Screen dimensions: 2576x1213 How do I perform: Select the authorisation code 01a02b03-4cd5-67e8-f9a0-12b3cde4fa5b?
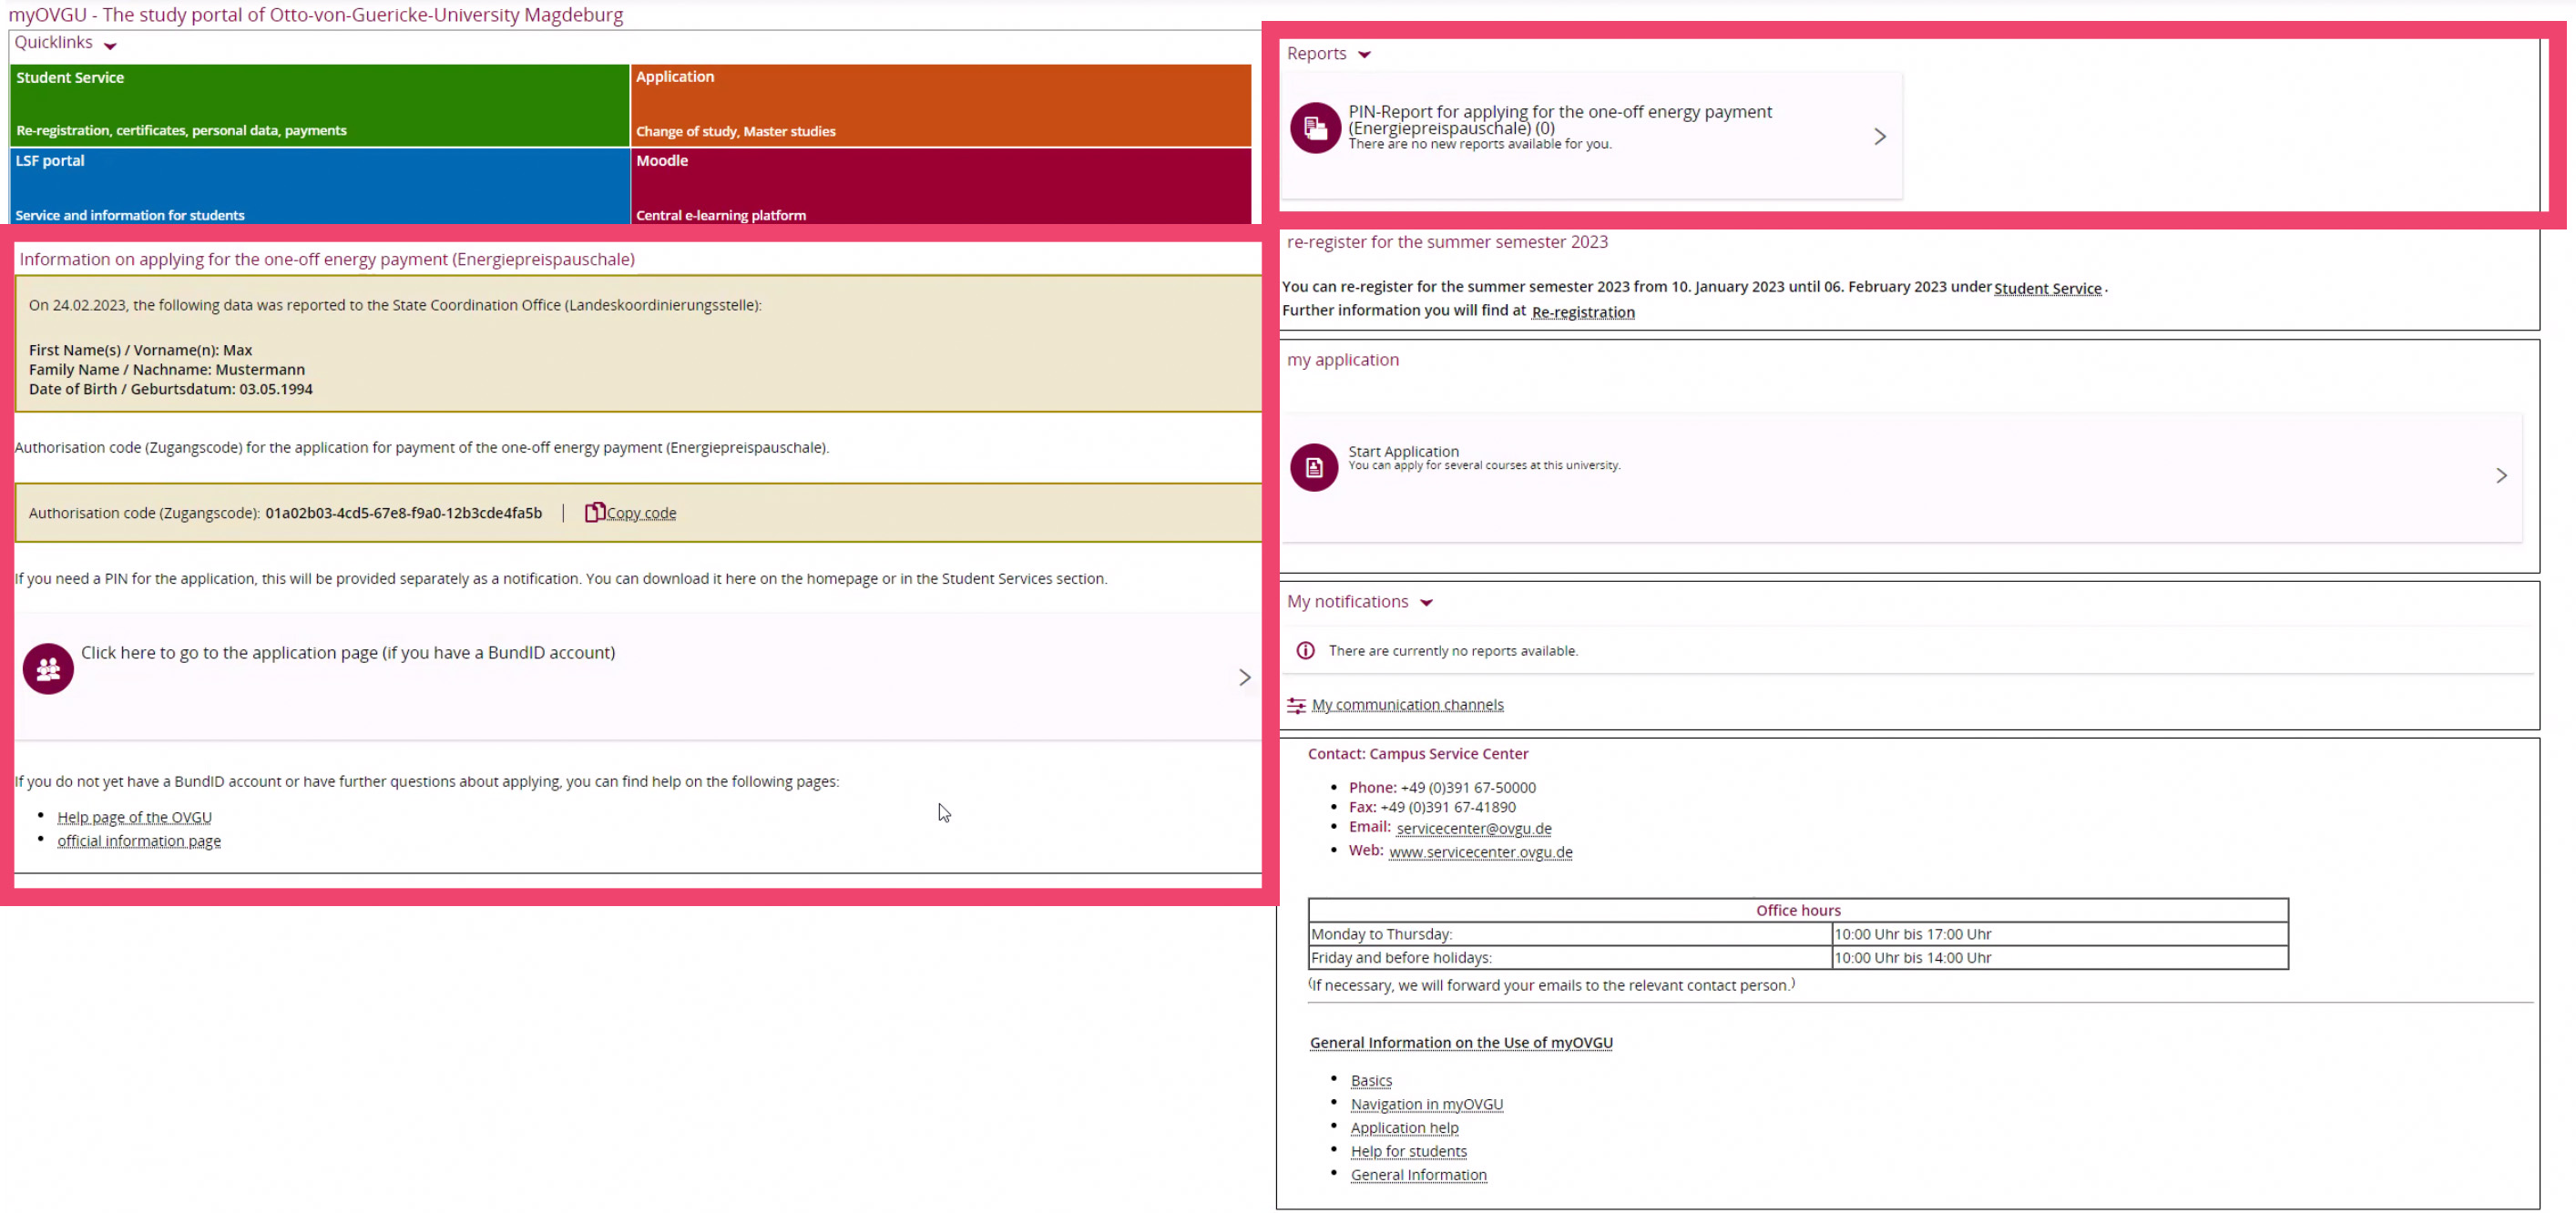403,513
